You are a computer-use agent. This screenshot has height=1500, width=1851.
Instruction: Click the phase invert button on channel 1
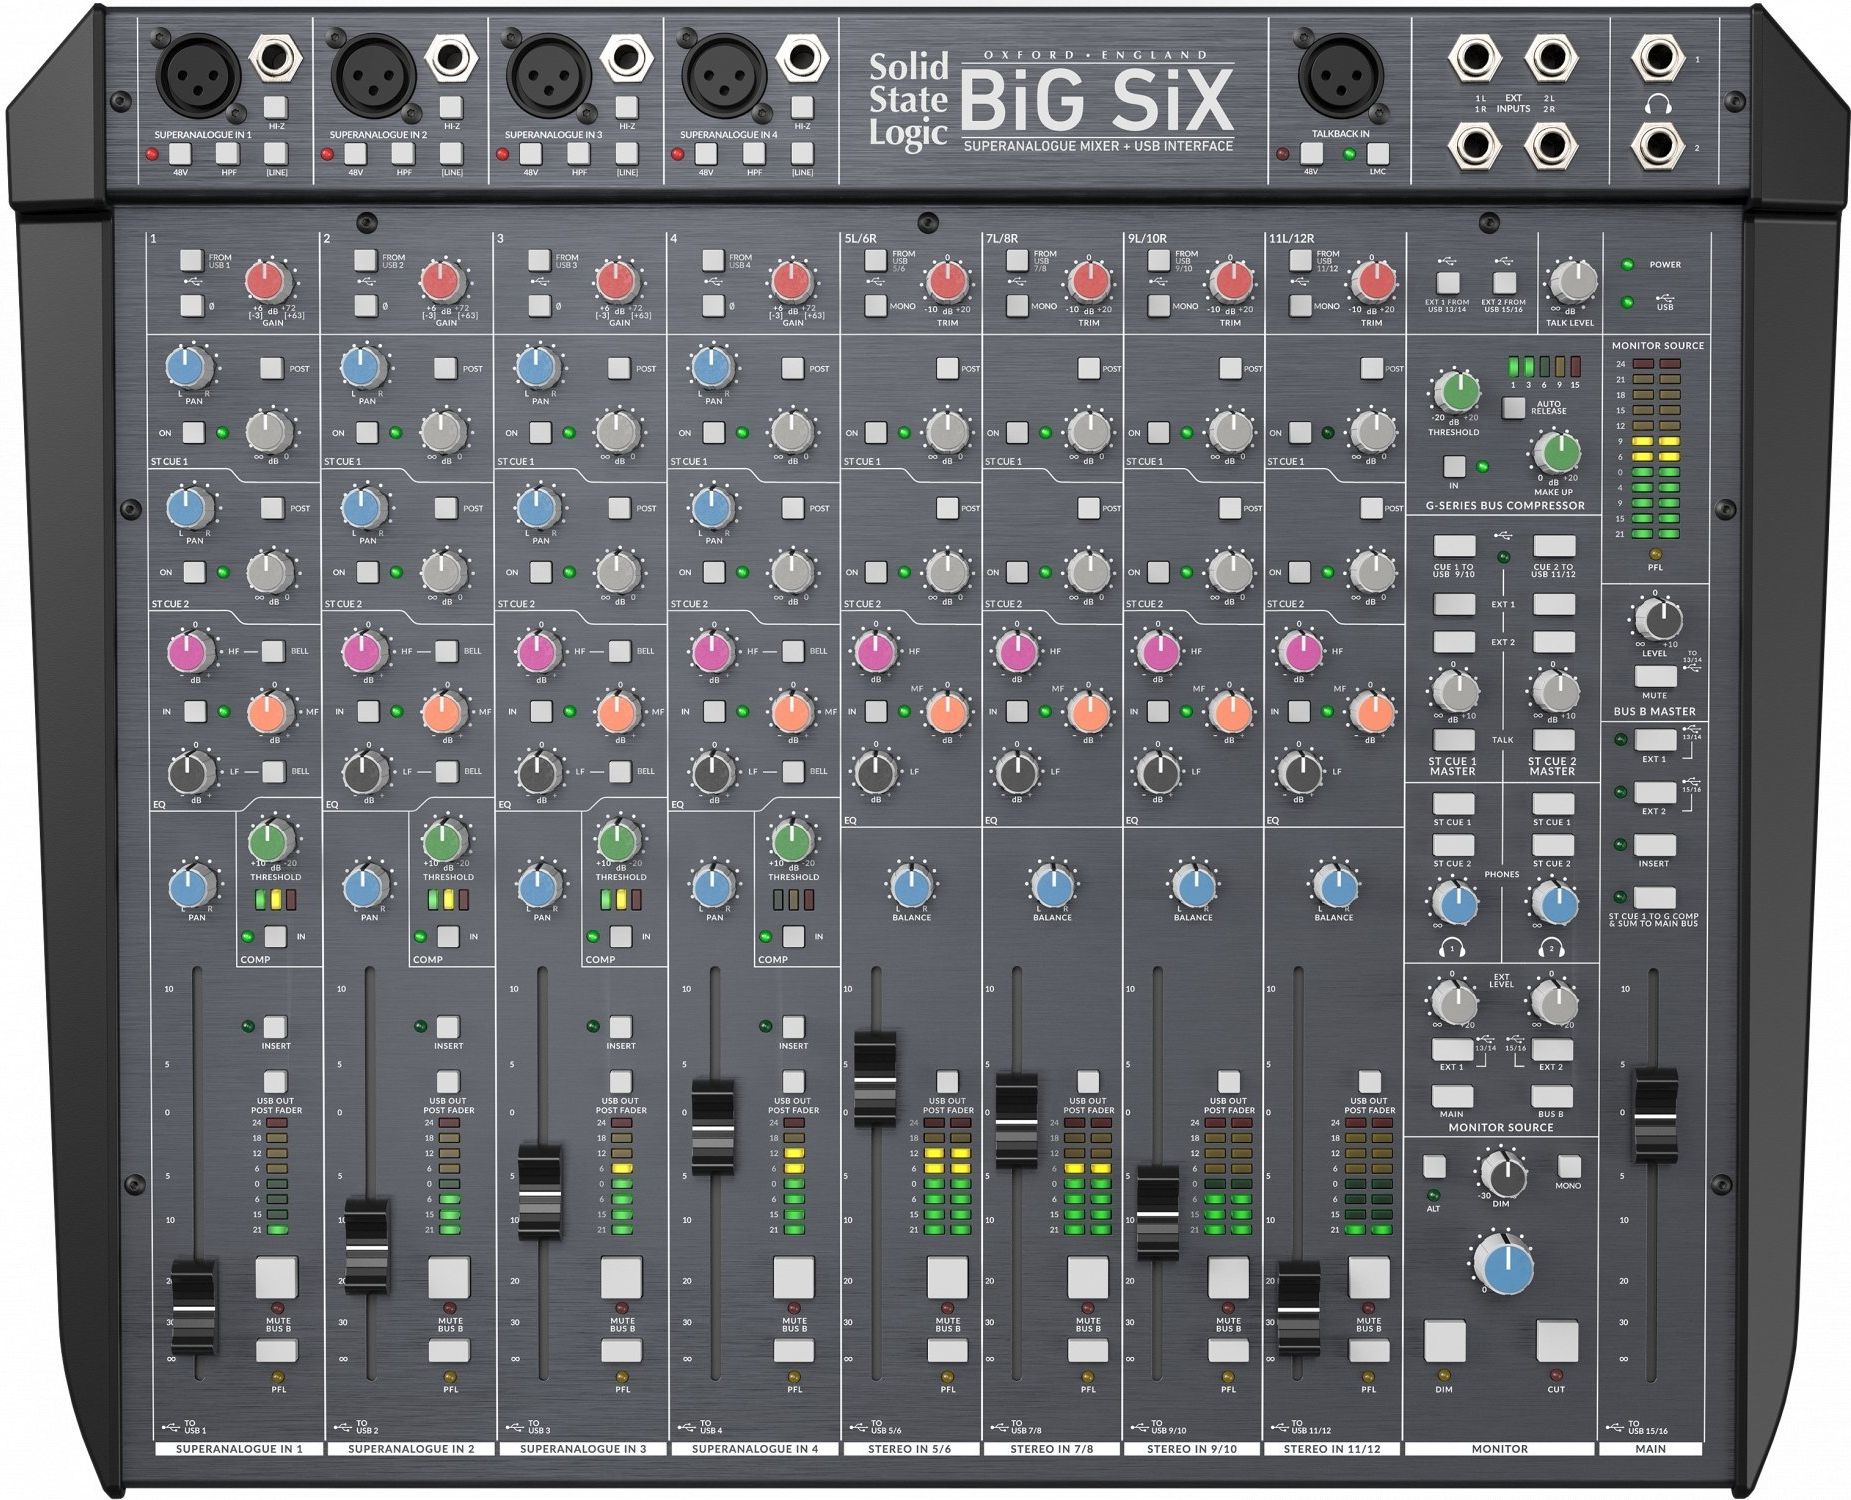[191, 305]
